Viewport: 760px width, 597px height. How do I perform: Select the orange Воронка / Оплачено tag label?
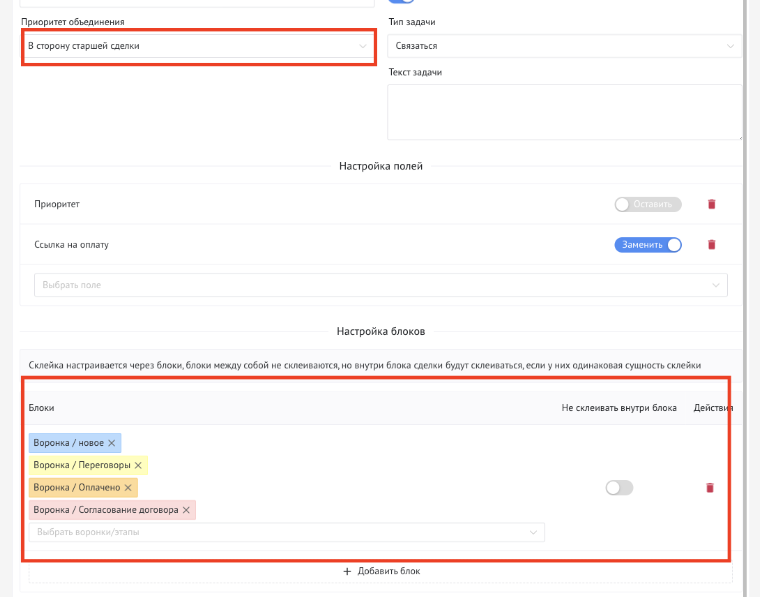click(x=76, y=488)
